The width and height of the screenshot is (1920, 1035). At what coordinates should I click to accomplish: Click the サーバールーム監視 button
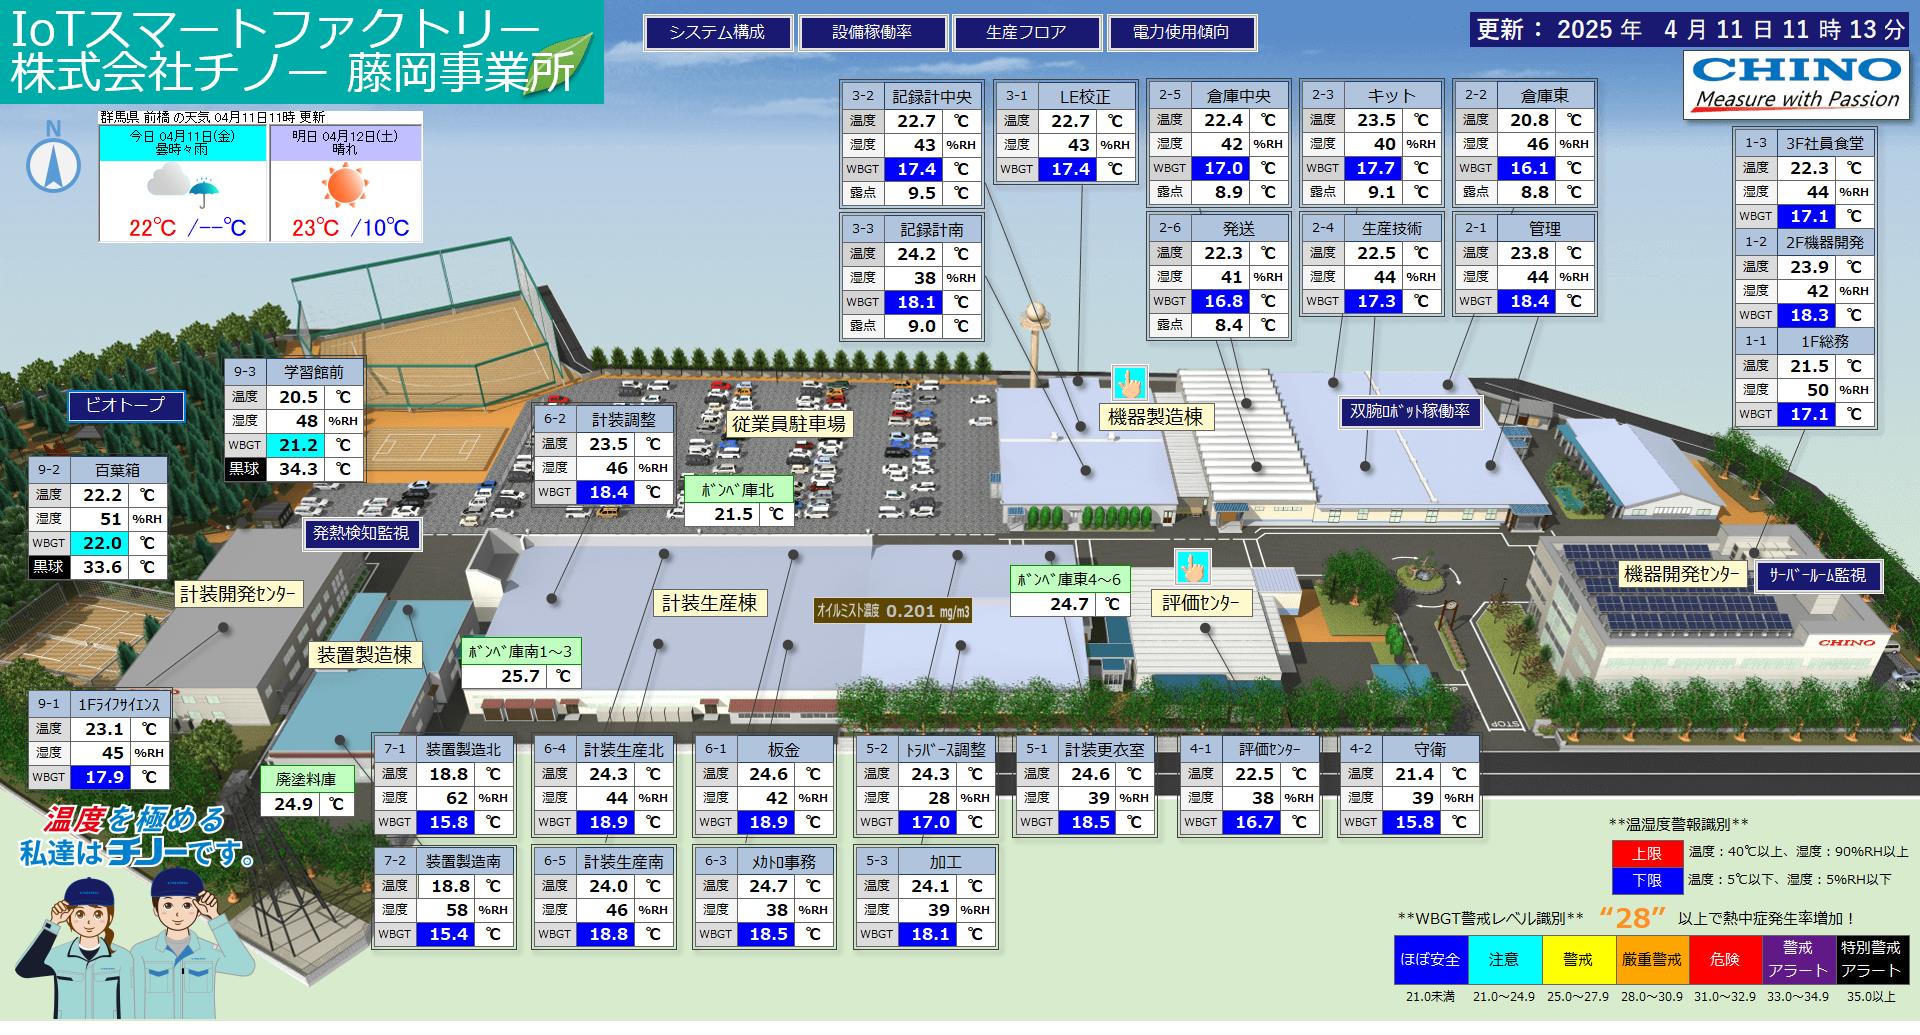1817,575
